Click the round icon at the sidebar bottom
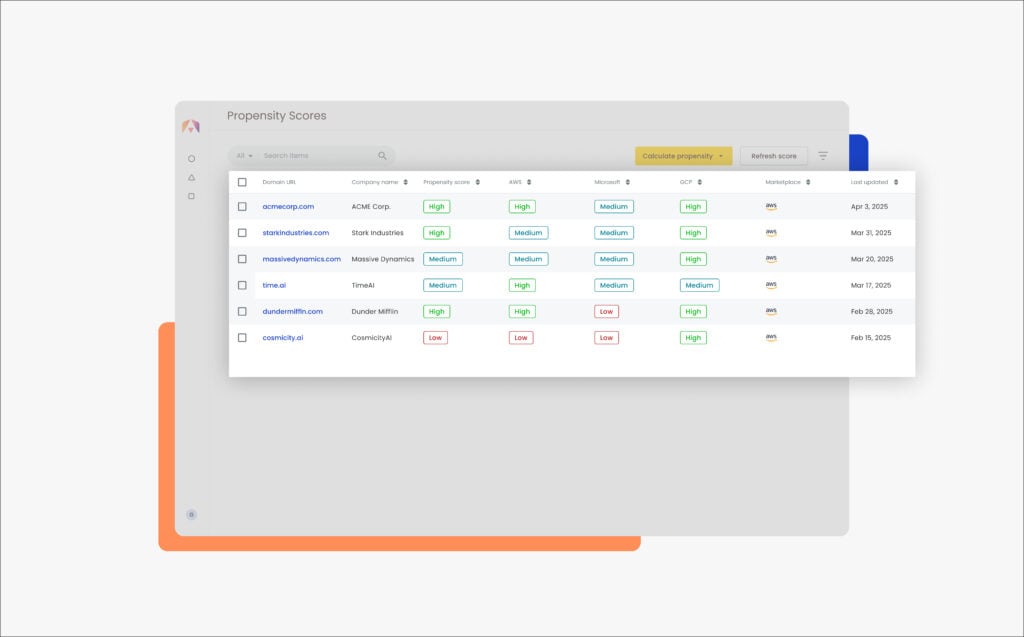Viewport: 1024px width, 637px height. (x=191, y=515)
